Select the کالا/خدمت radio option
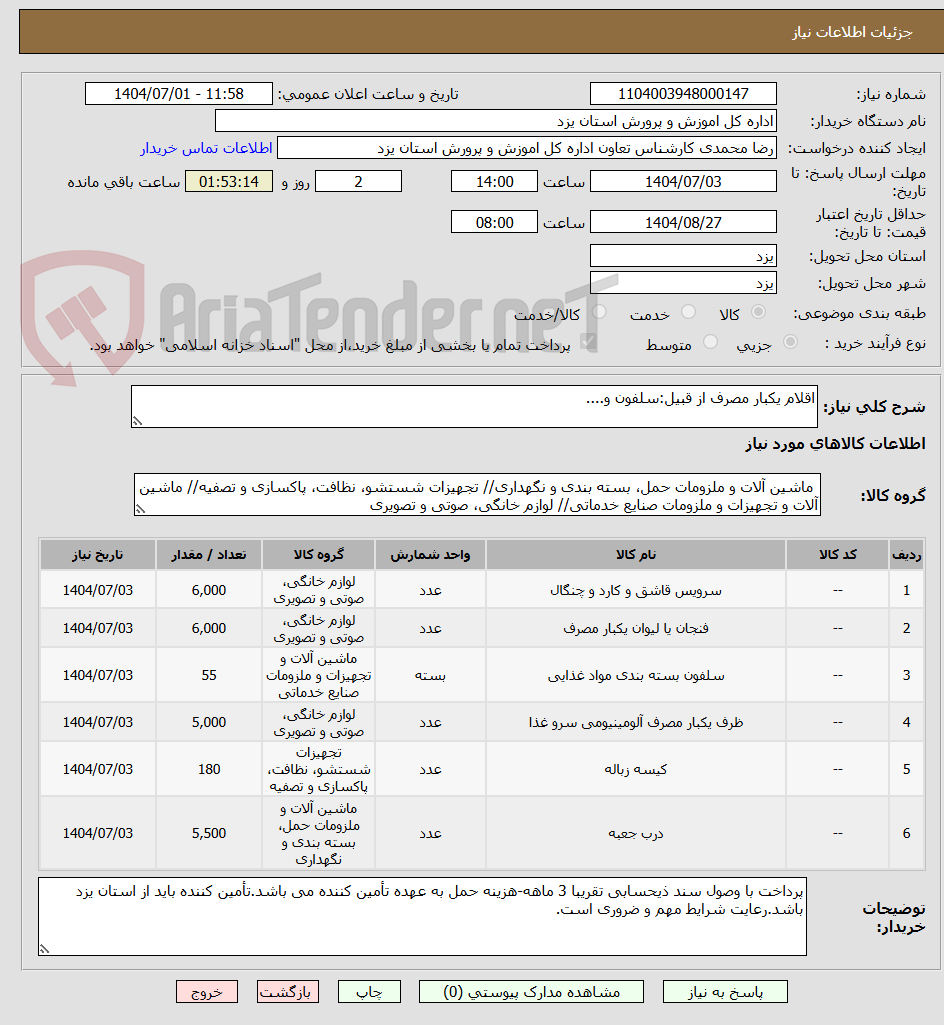 [600, 311]
